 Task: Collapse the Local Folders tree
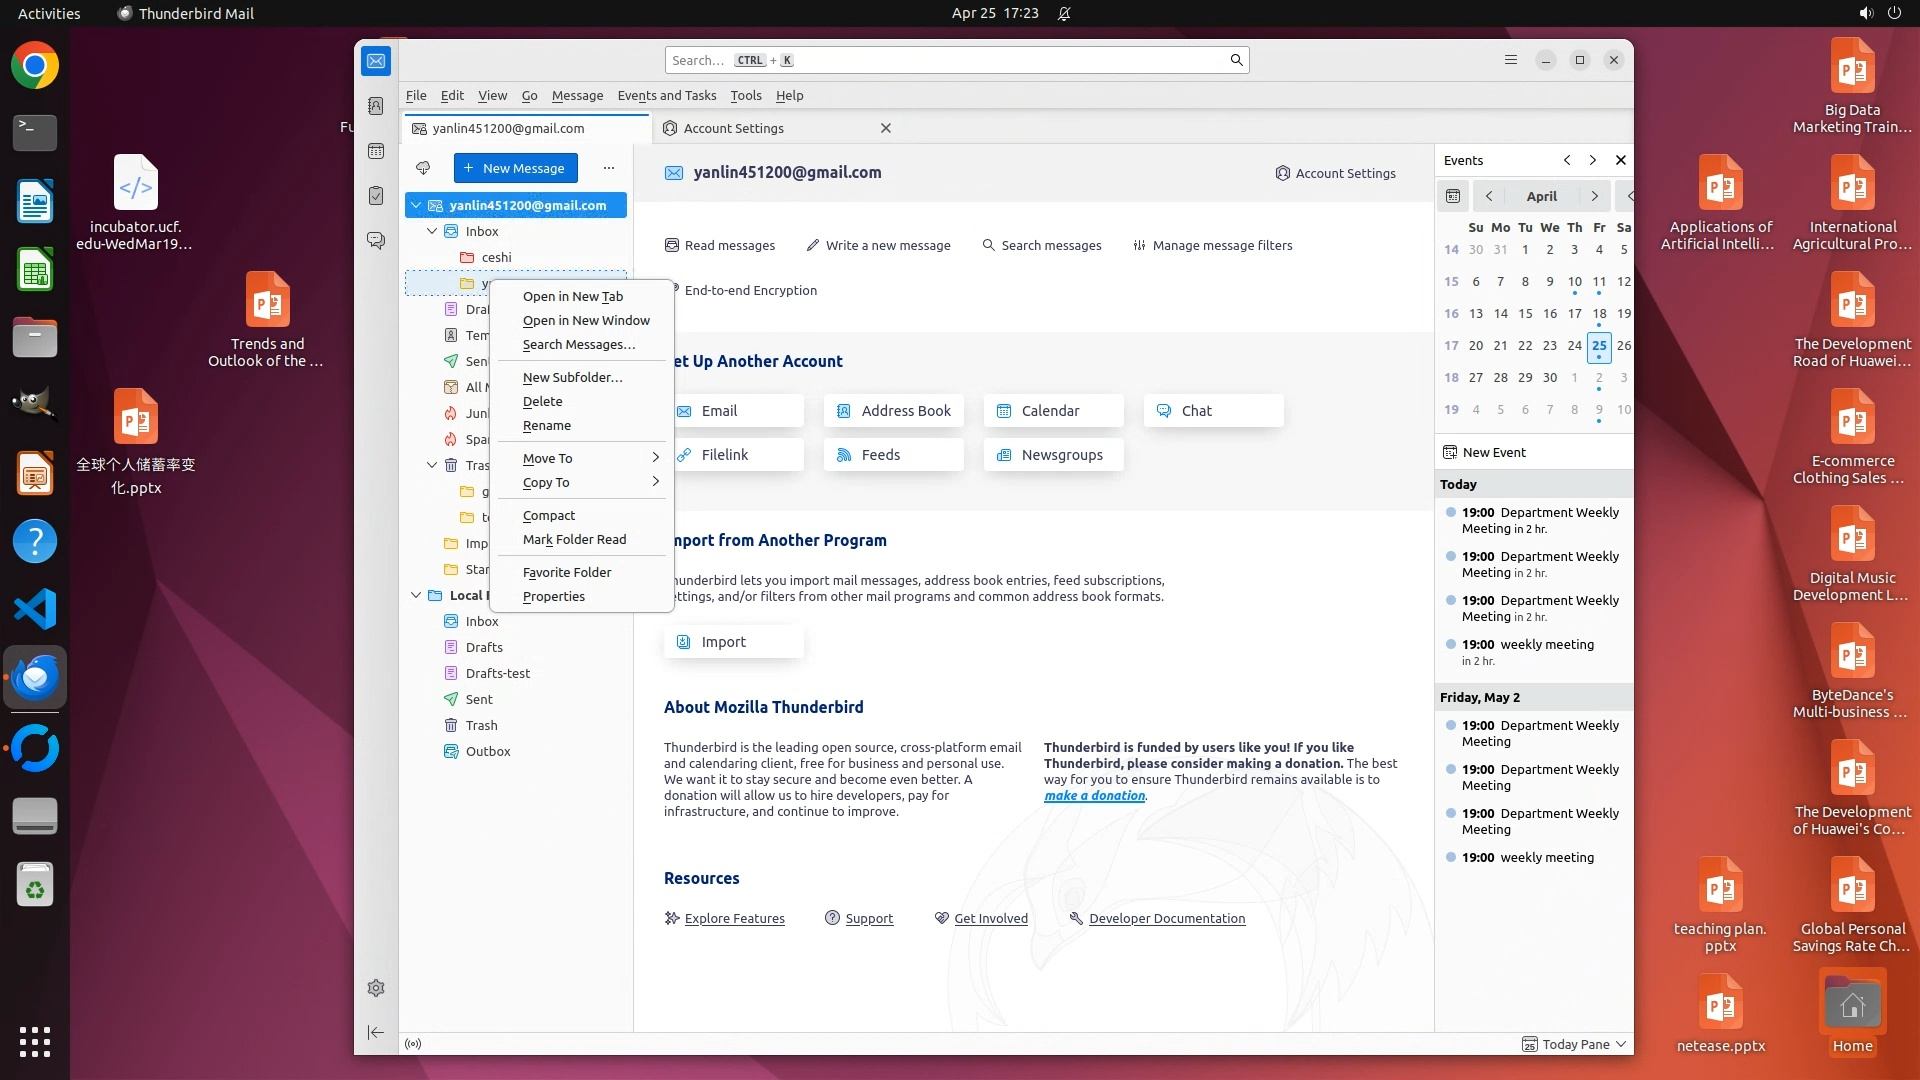click(x=416, y=595)
